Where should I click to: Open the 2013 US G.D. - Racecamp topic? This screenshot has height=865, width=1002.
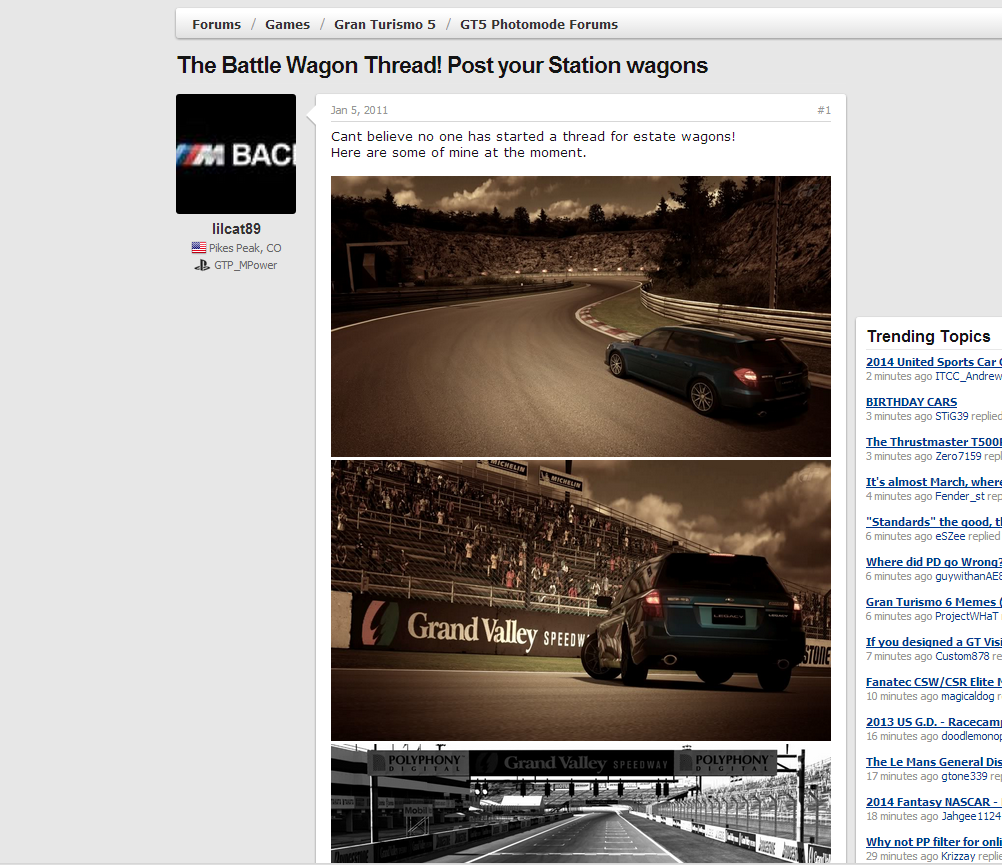coord(934,722)
